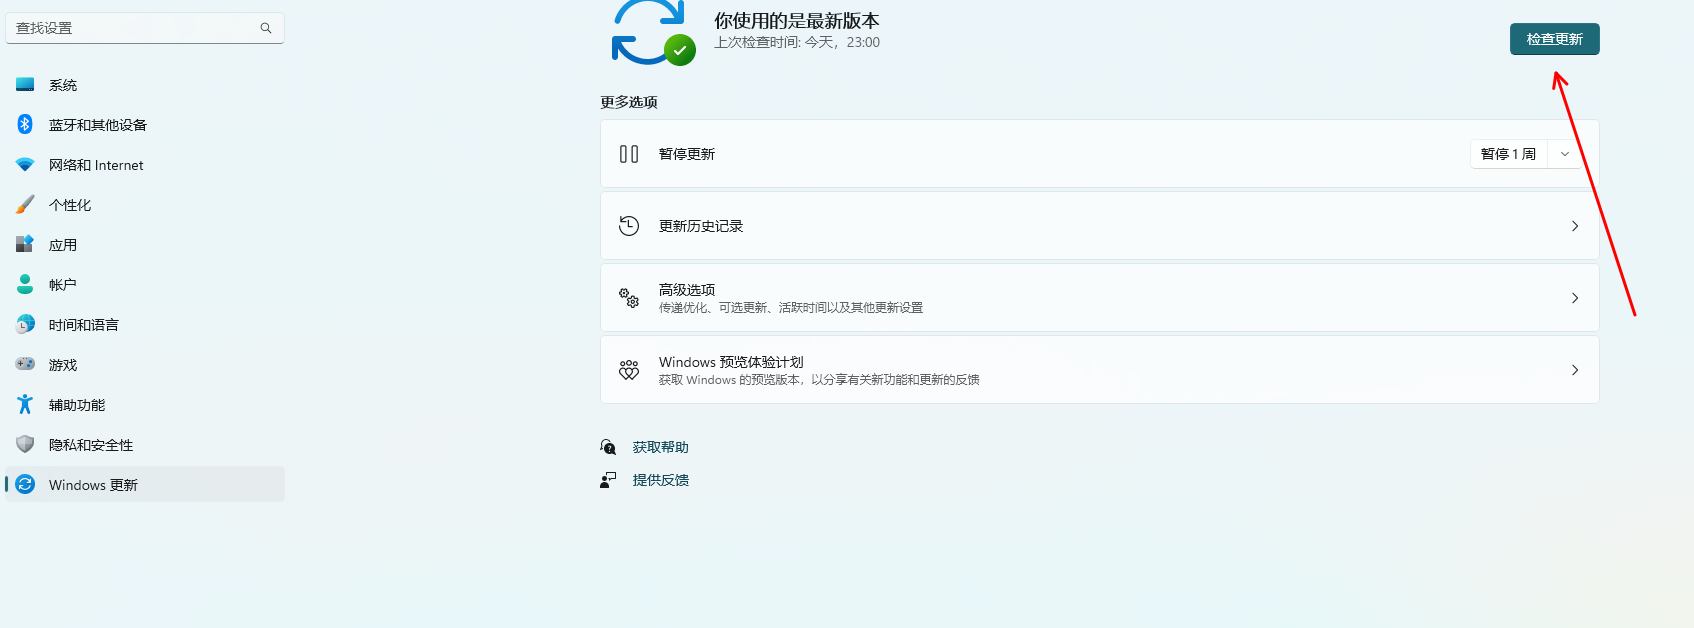This screenshot has height=628, width=1694.
Task: Click the 上次检查时间: 今天, 23:00 text
Action: 797,42
